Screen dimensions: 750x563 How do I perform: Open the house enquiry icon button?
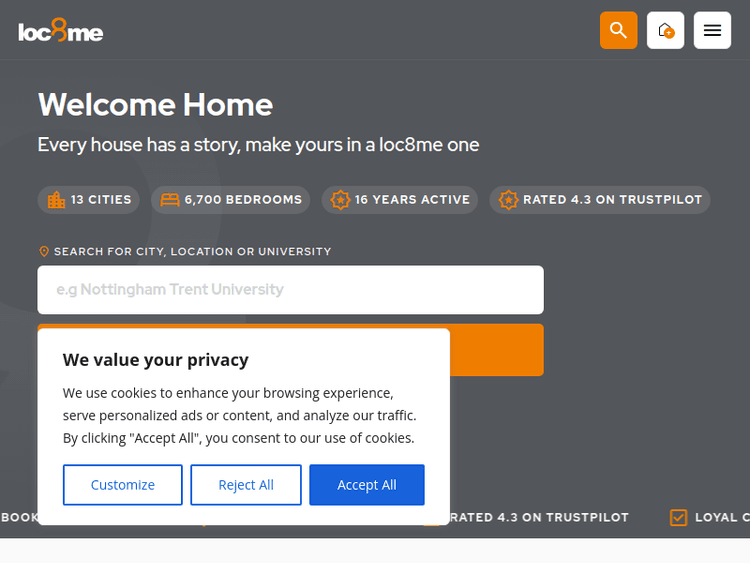665,30
